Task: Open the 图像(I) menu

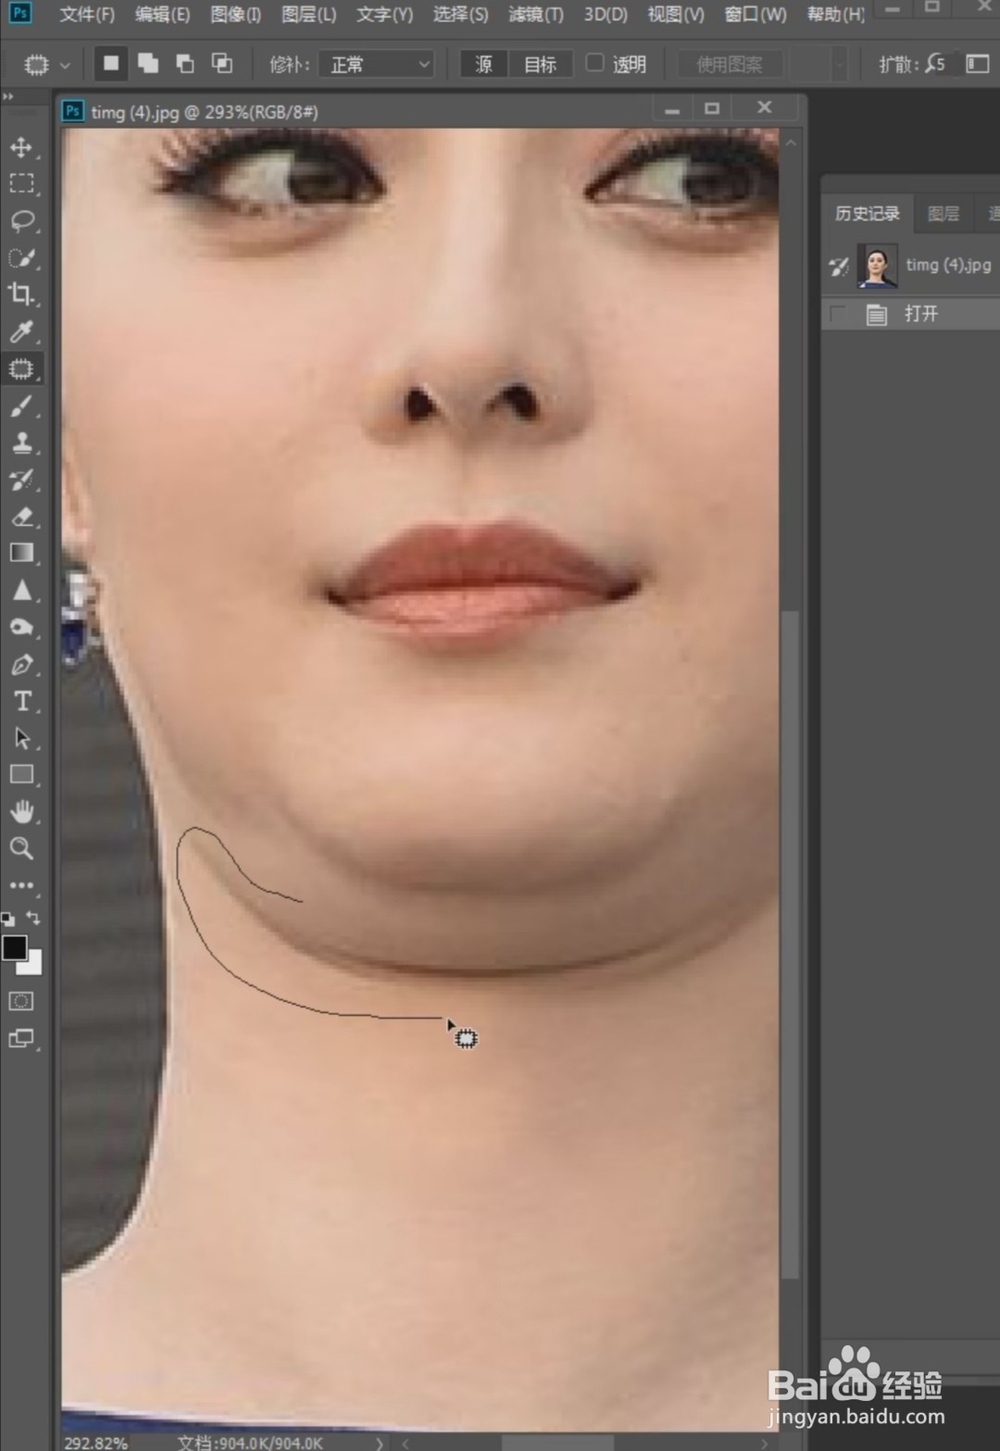Action: [236, 14]
